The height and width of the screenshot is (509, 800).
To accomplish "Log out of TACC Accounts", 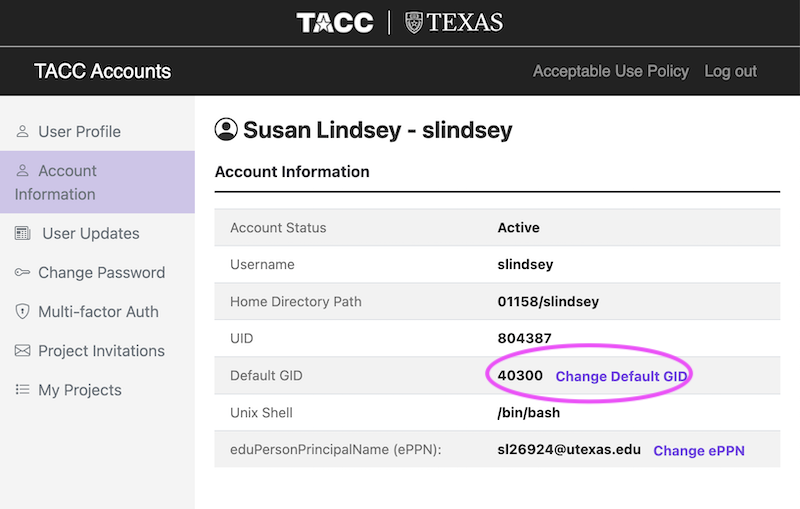I will [x=731, y=71].
